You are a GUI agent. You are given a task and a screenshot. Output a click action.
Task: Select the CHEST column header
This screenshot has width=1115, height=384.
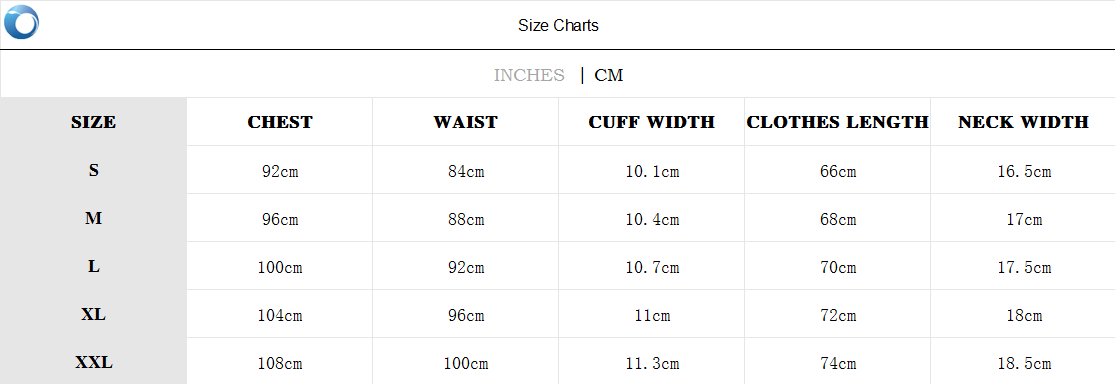click(x=279, y=122)
